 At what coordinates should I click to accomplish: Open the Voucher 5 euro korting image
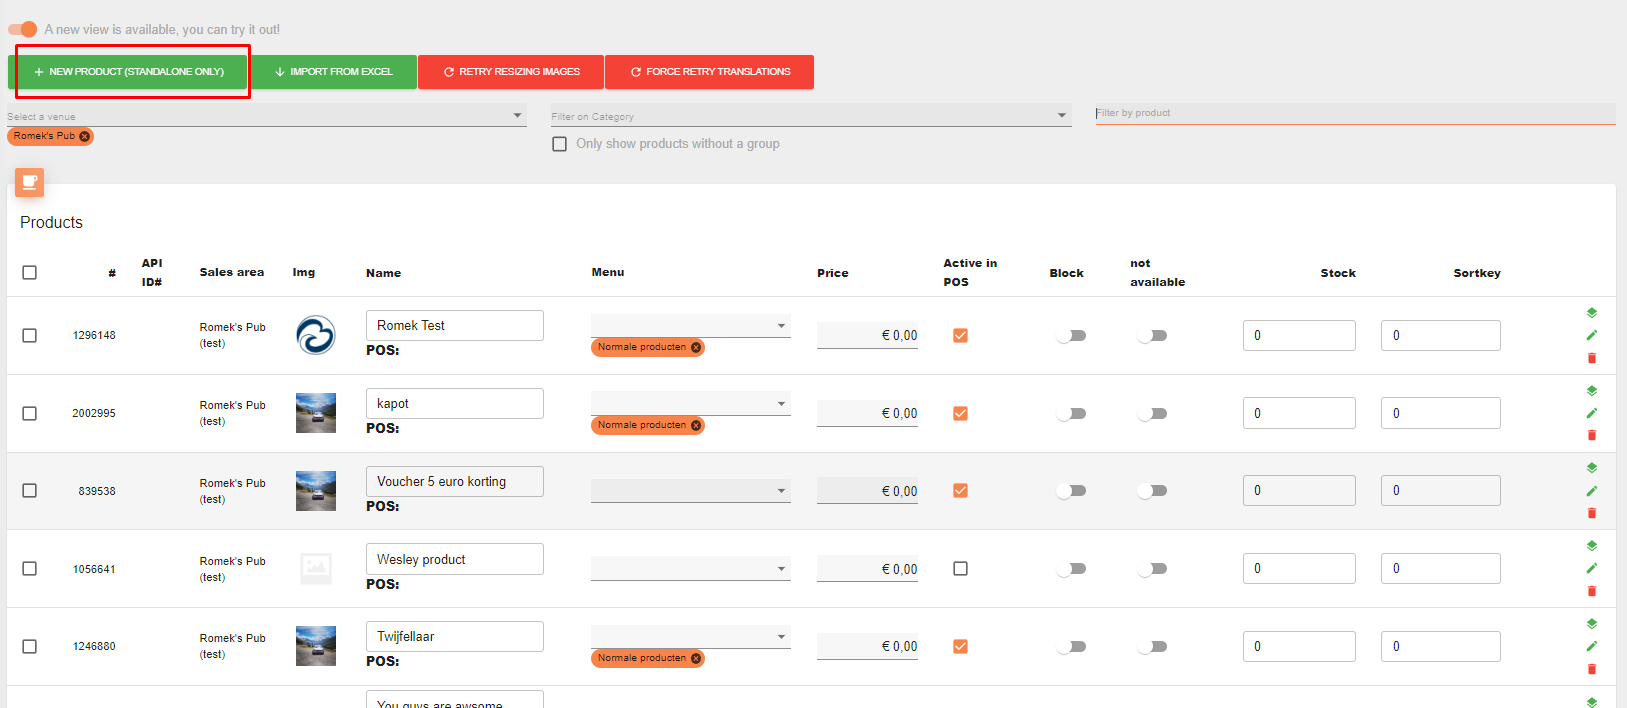(x=316, y=491)
